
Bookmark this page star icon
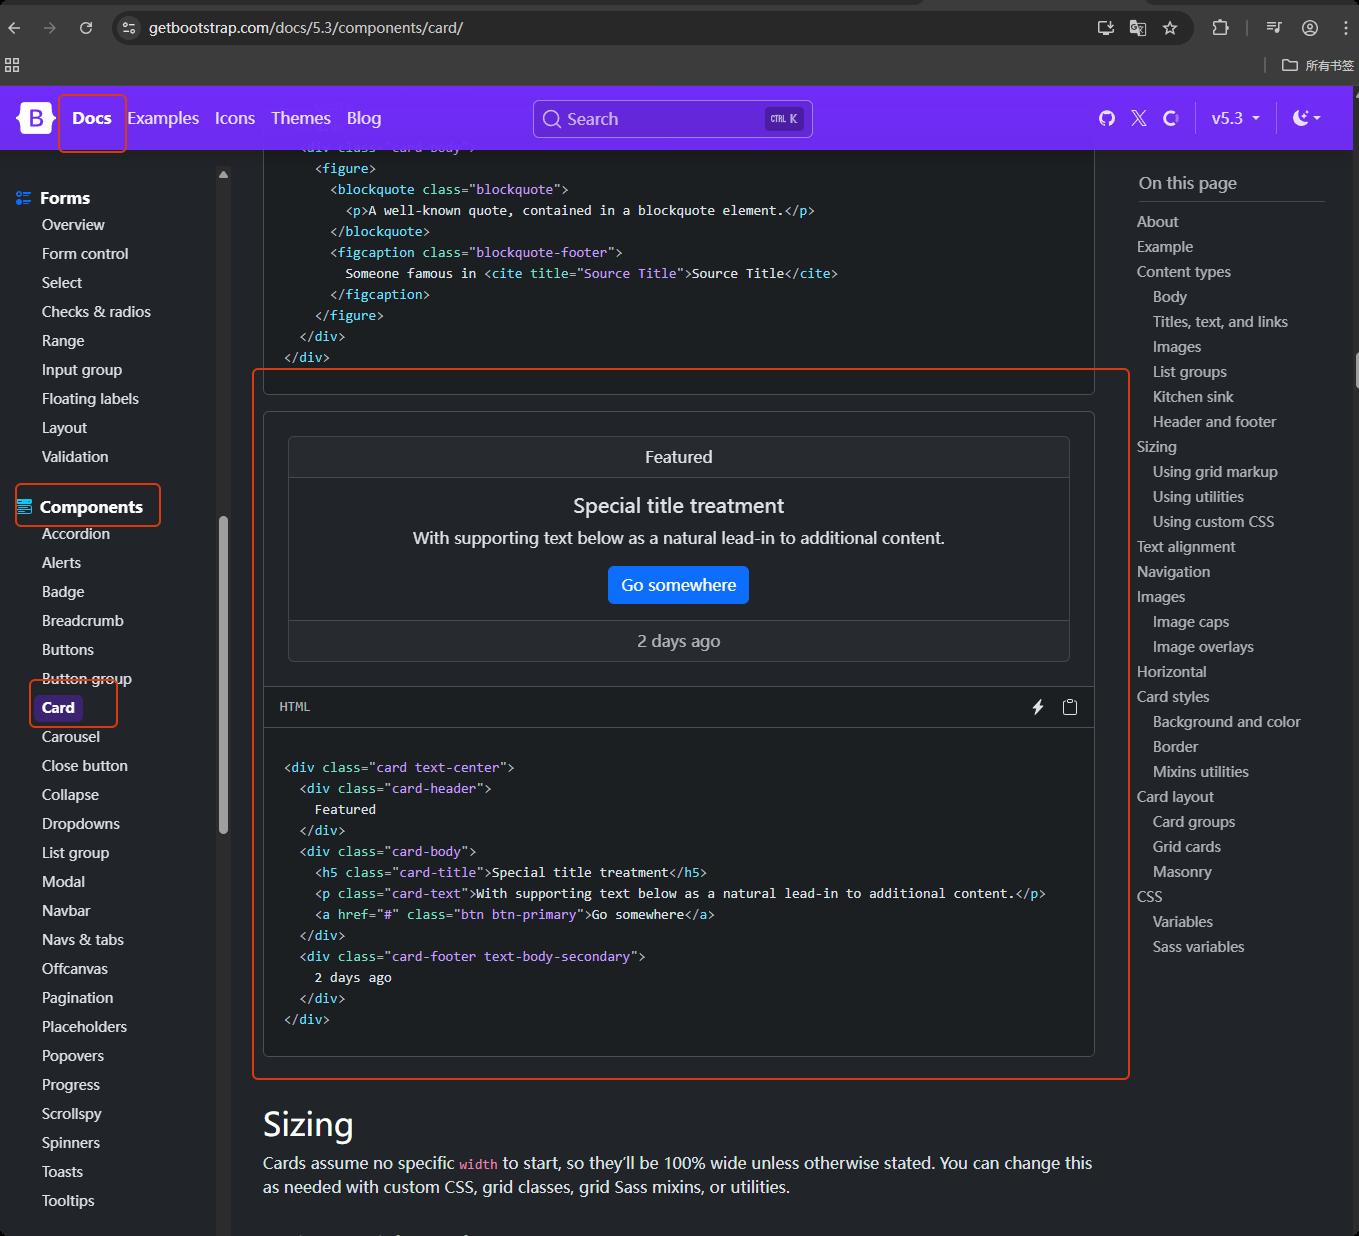click(x=1170, y=28)
